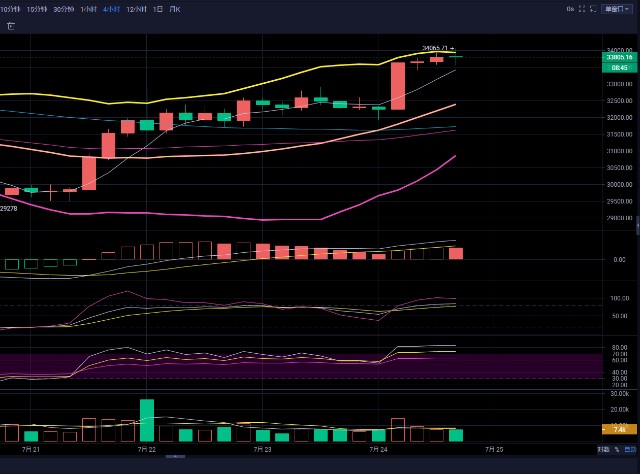Toggle the 自动 auto scale option
The image size is (640, 474).
631,450
